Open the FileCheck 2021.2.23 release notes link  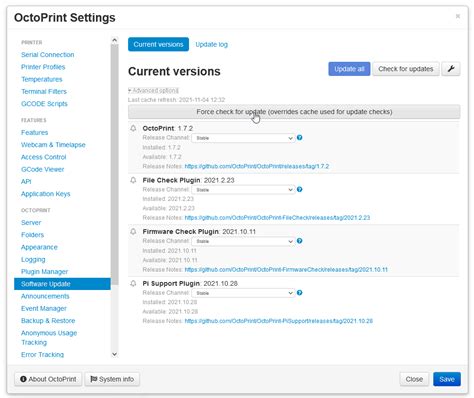point(277,218)
